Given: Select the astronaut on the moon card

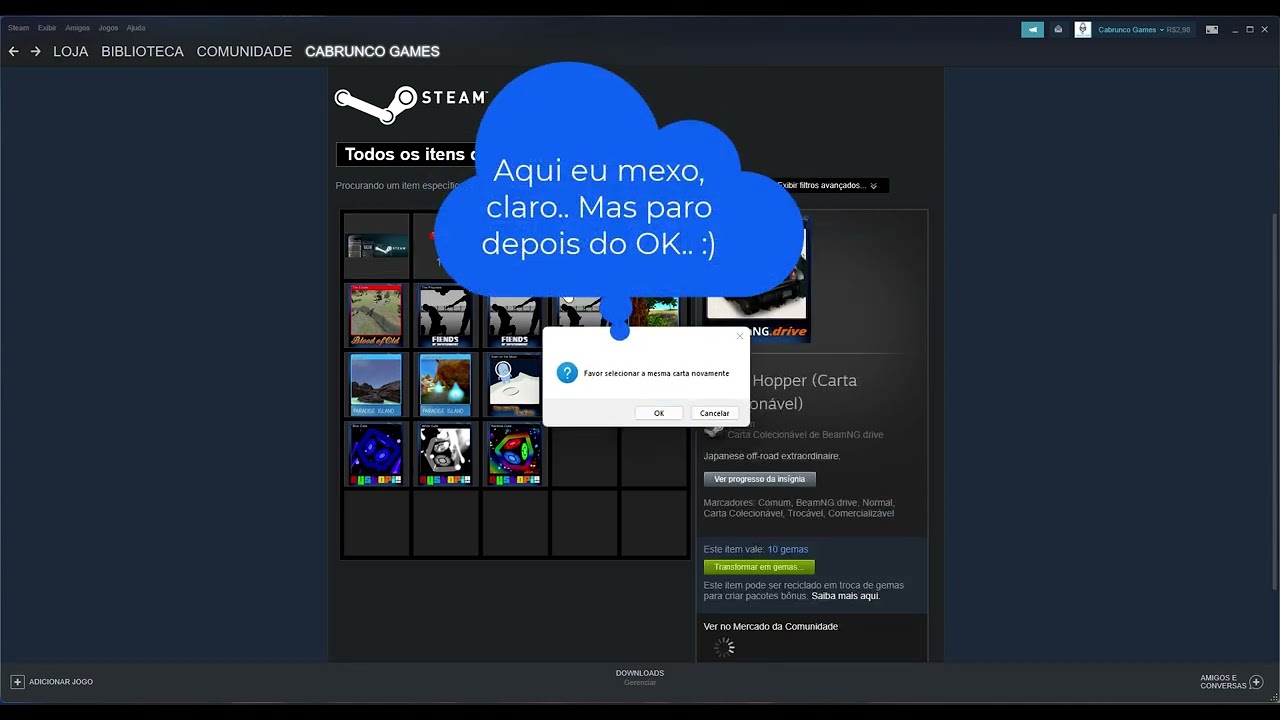Looking at the screenshot, I should click(x=514, y=384).
